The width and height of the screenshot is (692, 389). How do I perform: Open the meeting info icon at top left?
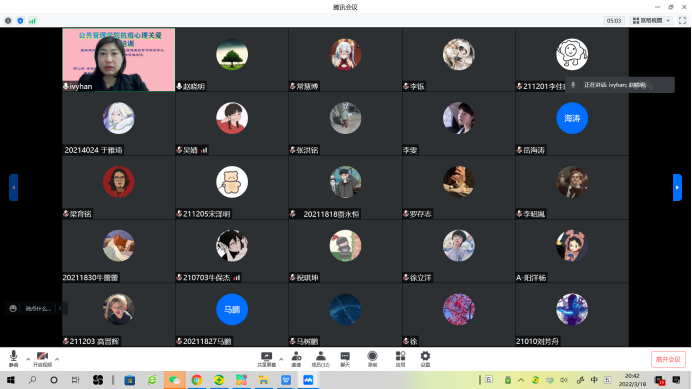[x=8, y=21]
